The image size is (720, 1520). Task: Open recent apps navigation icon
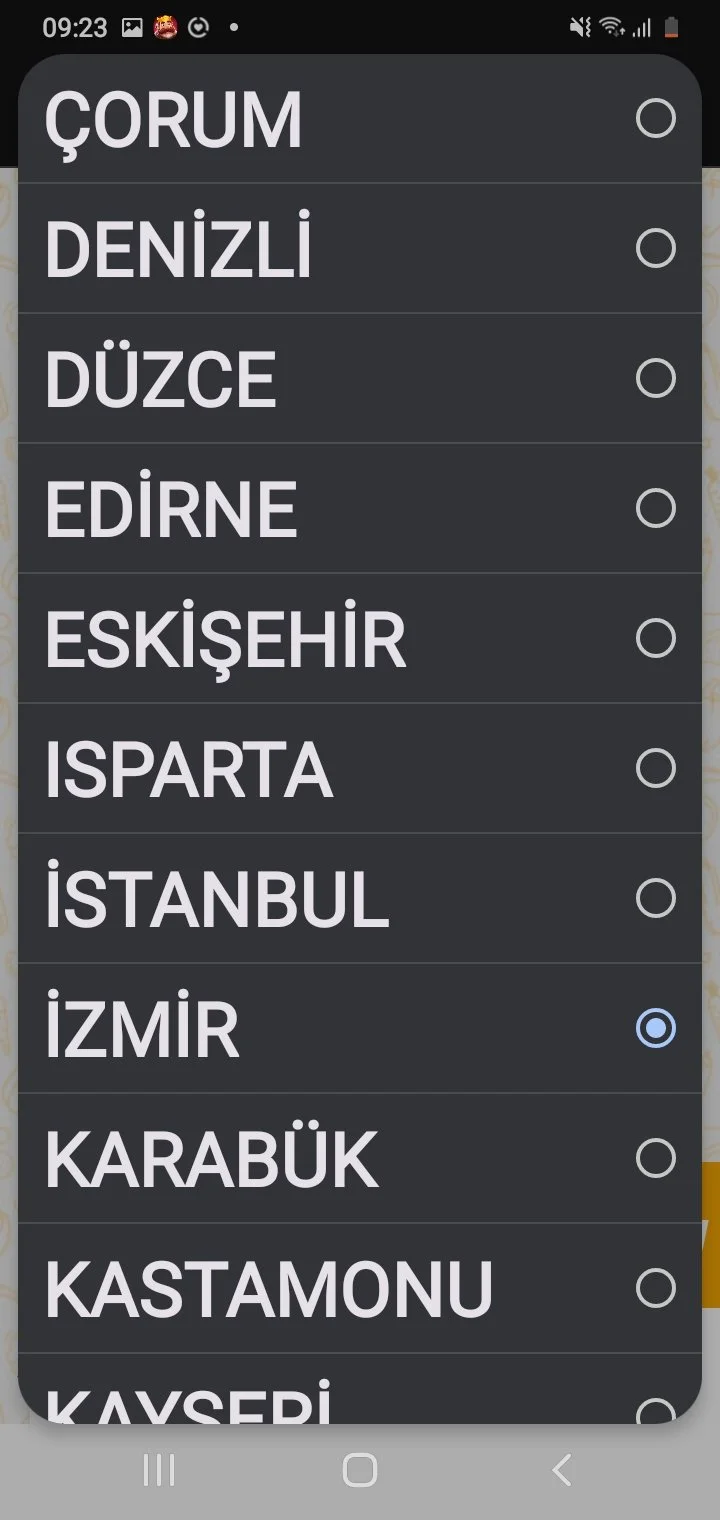tap(159, 1470)
